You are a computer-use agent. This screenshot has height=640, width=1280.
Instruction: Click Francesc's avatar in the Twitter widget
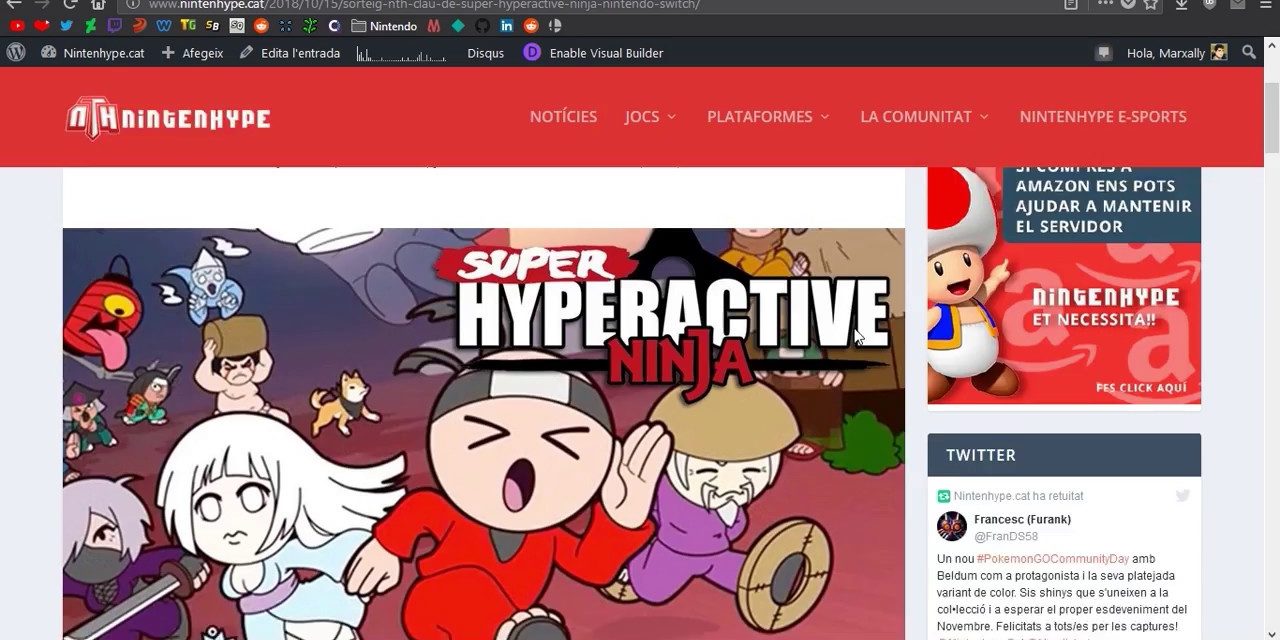pos(952,527)
